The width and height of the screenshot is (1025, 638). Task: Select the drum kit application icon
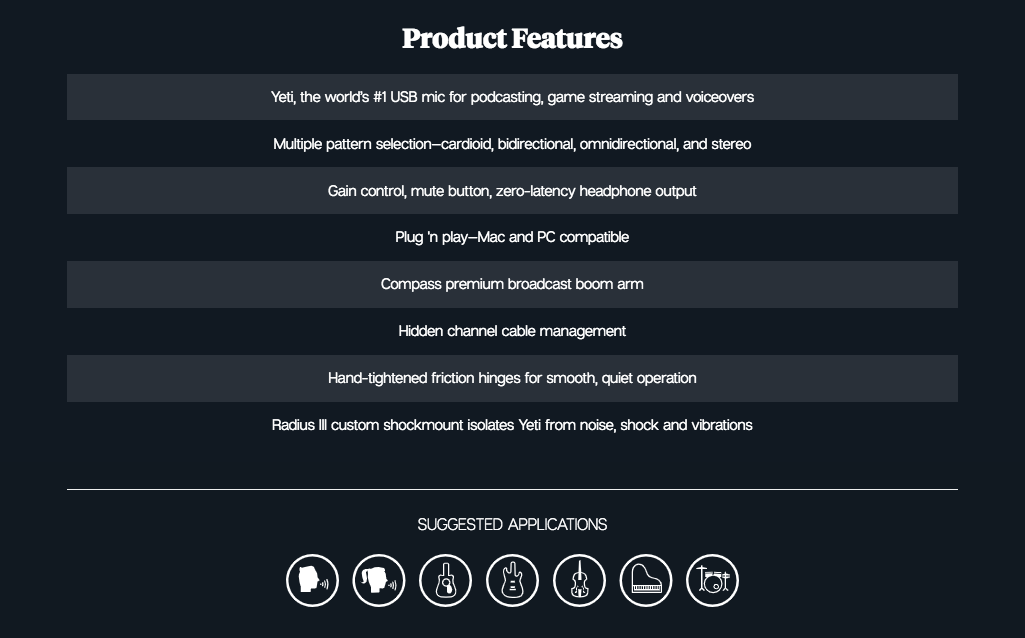(x=713, y=580)
